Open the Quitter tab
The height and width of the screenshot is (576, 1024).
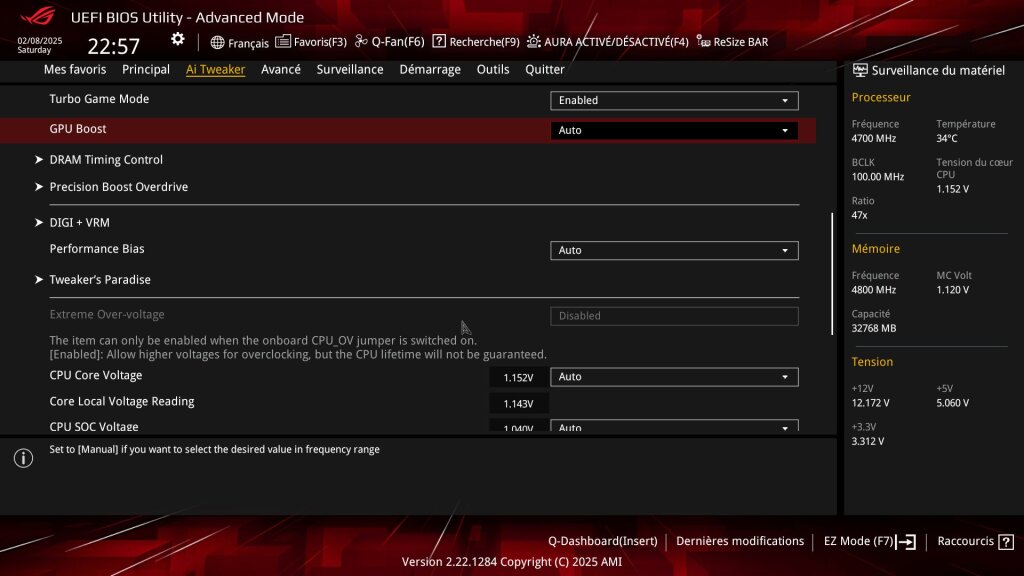(x=545, y=69)
